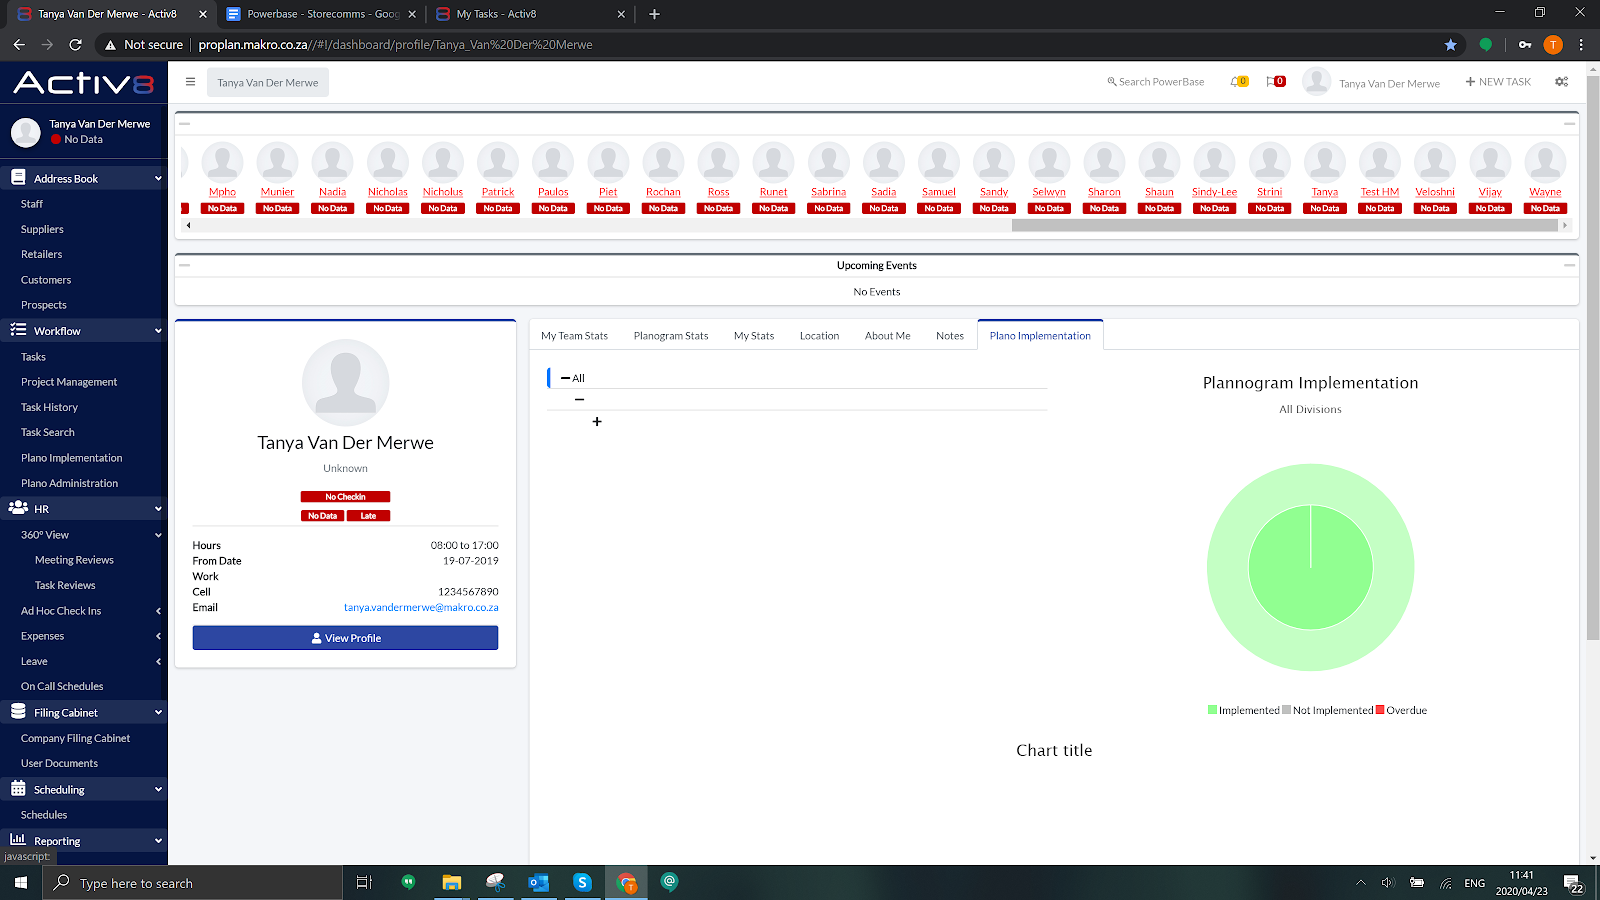Click the Search PowerBase field
The width and height of the screenshot is (1600, 900).
[1156, 82]
